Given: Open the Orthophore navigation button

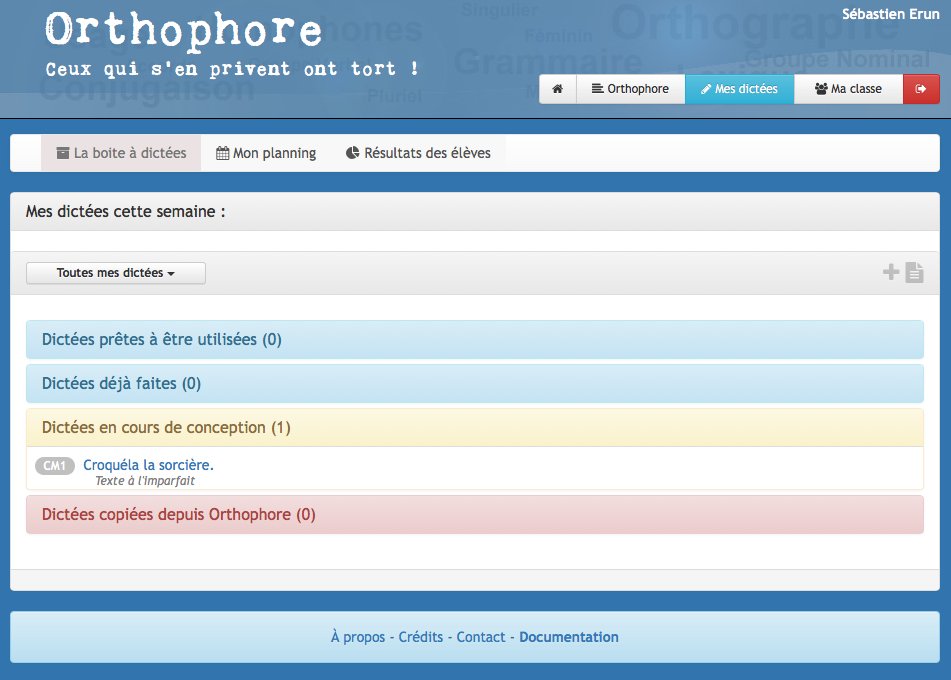Looking at the screenshot, I should (x=631, y=89).
